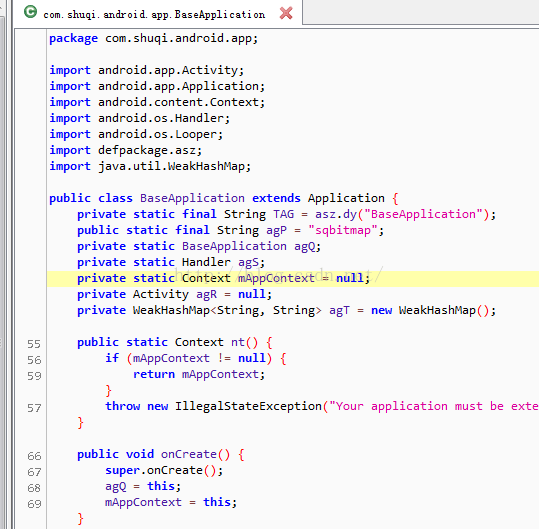Click the Activity agR field line

tap(174, 294)
